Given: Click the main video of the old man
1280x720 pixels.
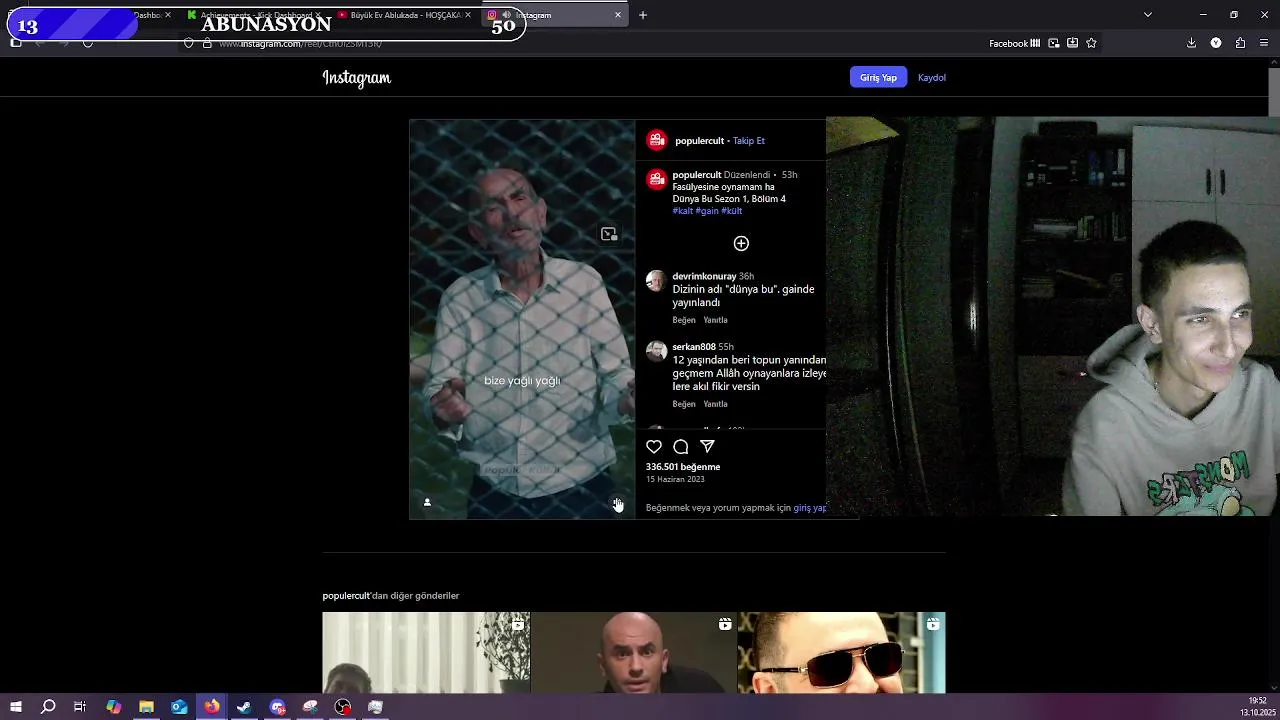Looking at the screenshot, I should point(522,319).
